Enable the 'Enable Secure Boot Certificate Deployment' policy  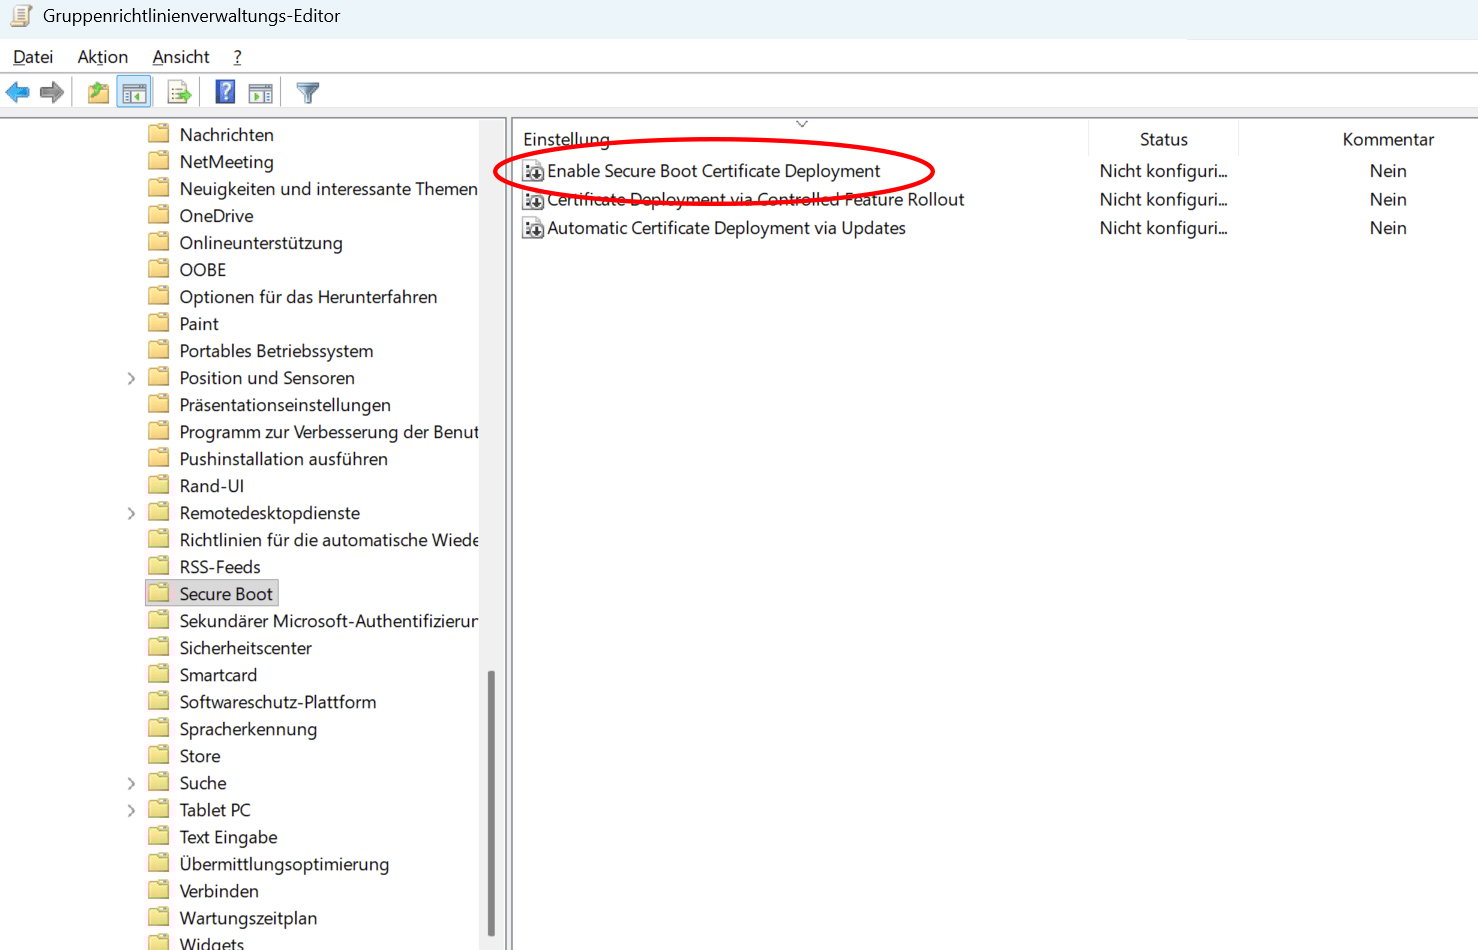[713, 171]
